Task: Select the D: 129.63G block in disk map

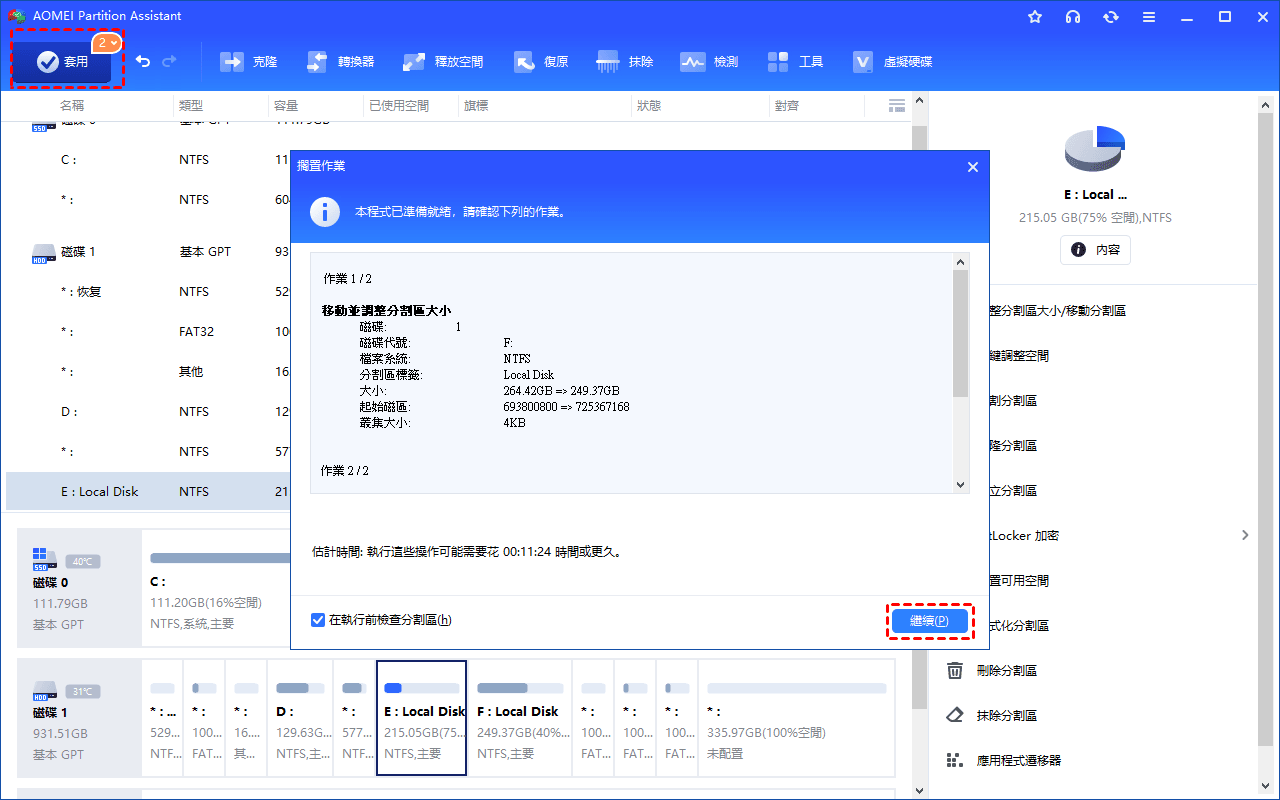Action: pos(300,718)
